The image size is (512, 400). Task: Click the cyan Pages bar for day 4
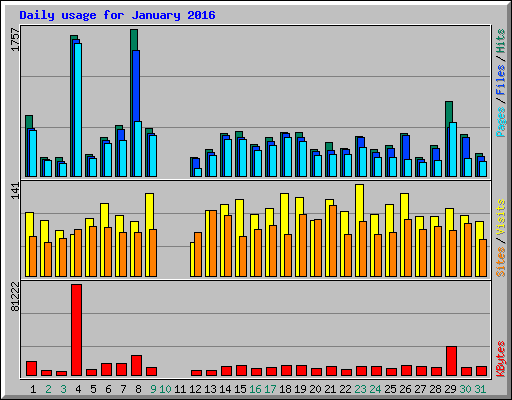coord(78,110)
